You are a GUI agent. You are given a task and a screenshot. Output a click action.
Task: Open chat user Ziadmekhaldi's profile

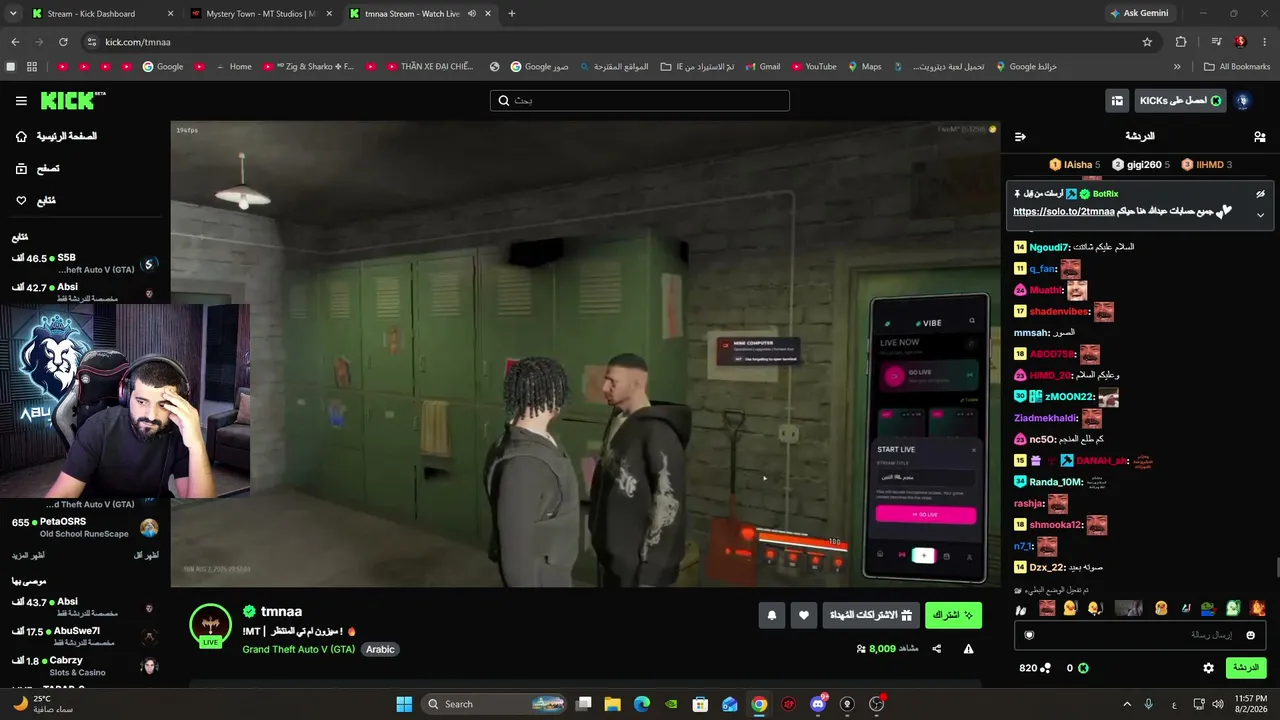click(1045, 418)
